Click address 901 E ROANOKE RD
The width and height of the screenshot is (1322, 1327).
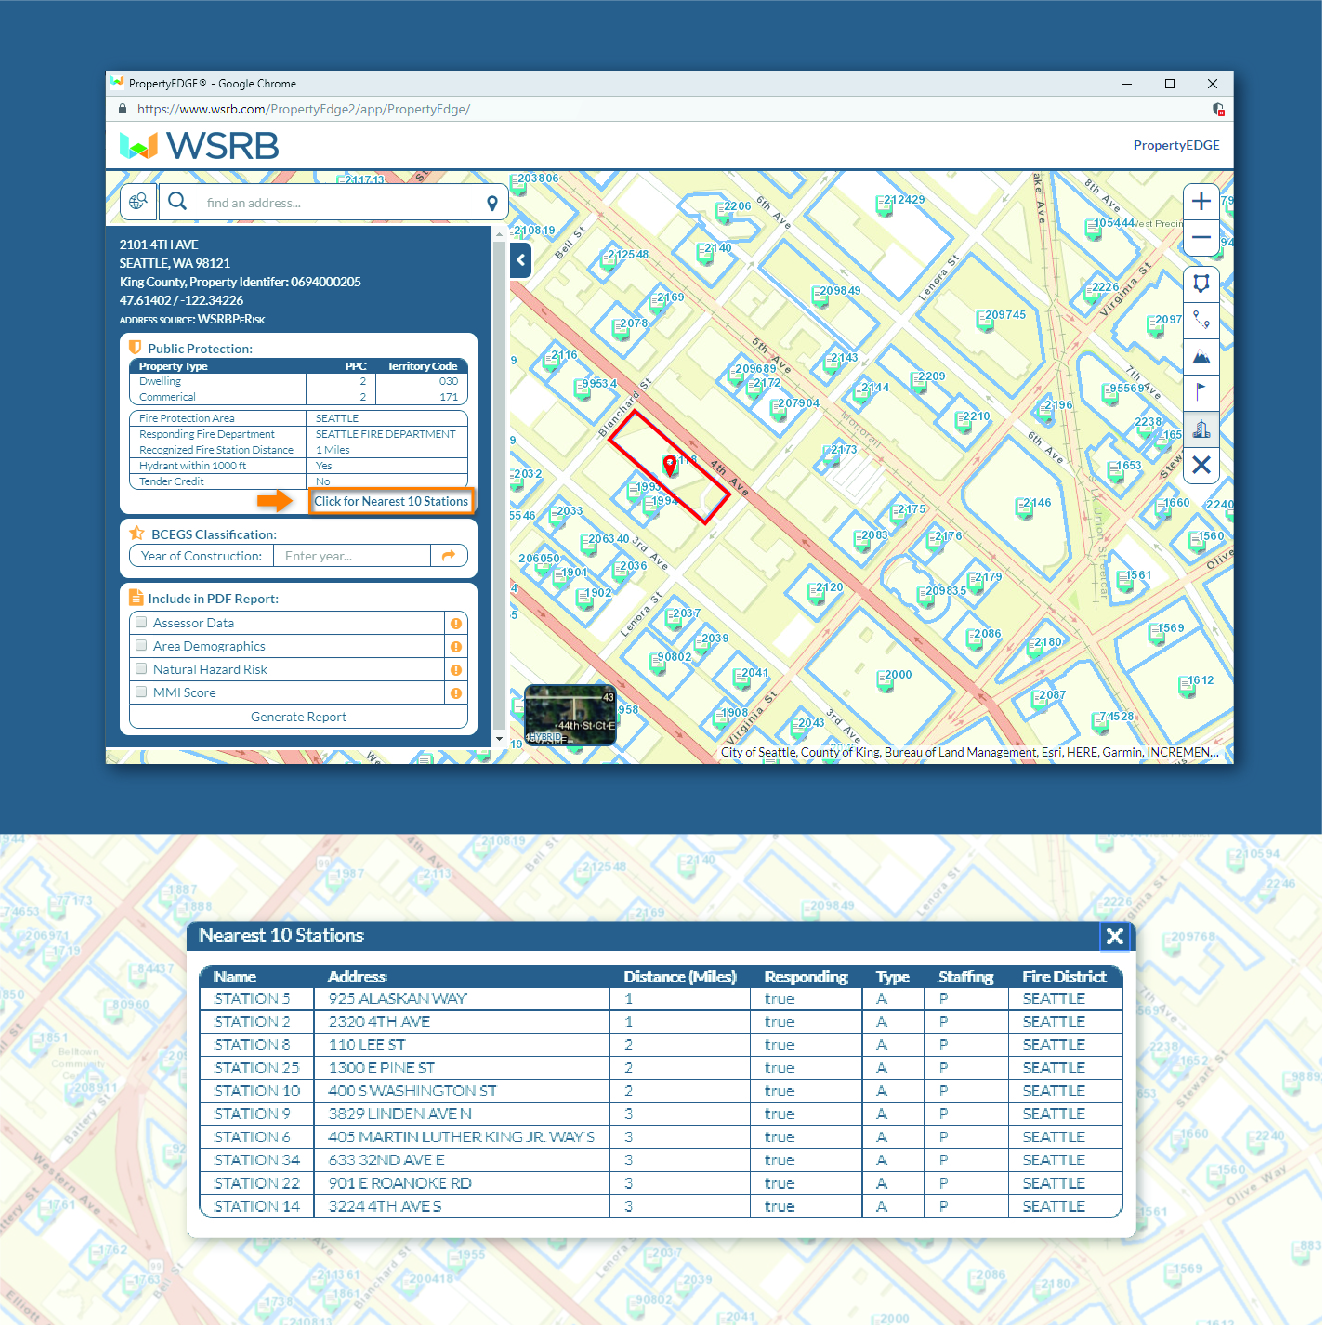400,1183
